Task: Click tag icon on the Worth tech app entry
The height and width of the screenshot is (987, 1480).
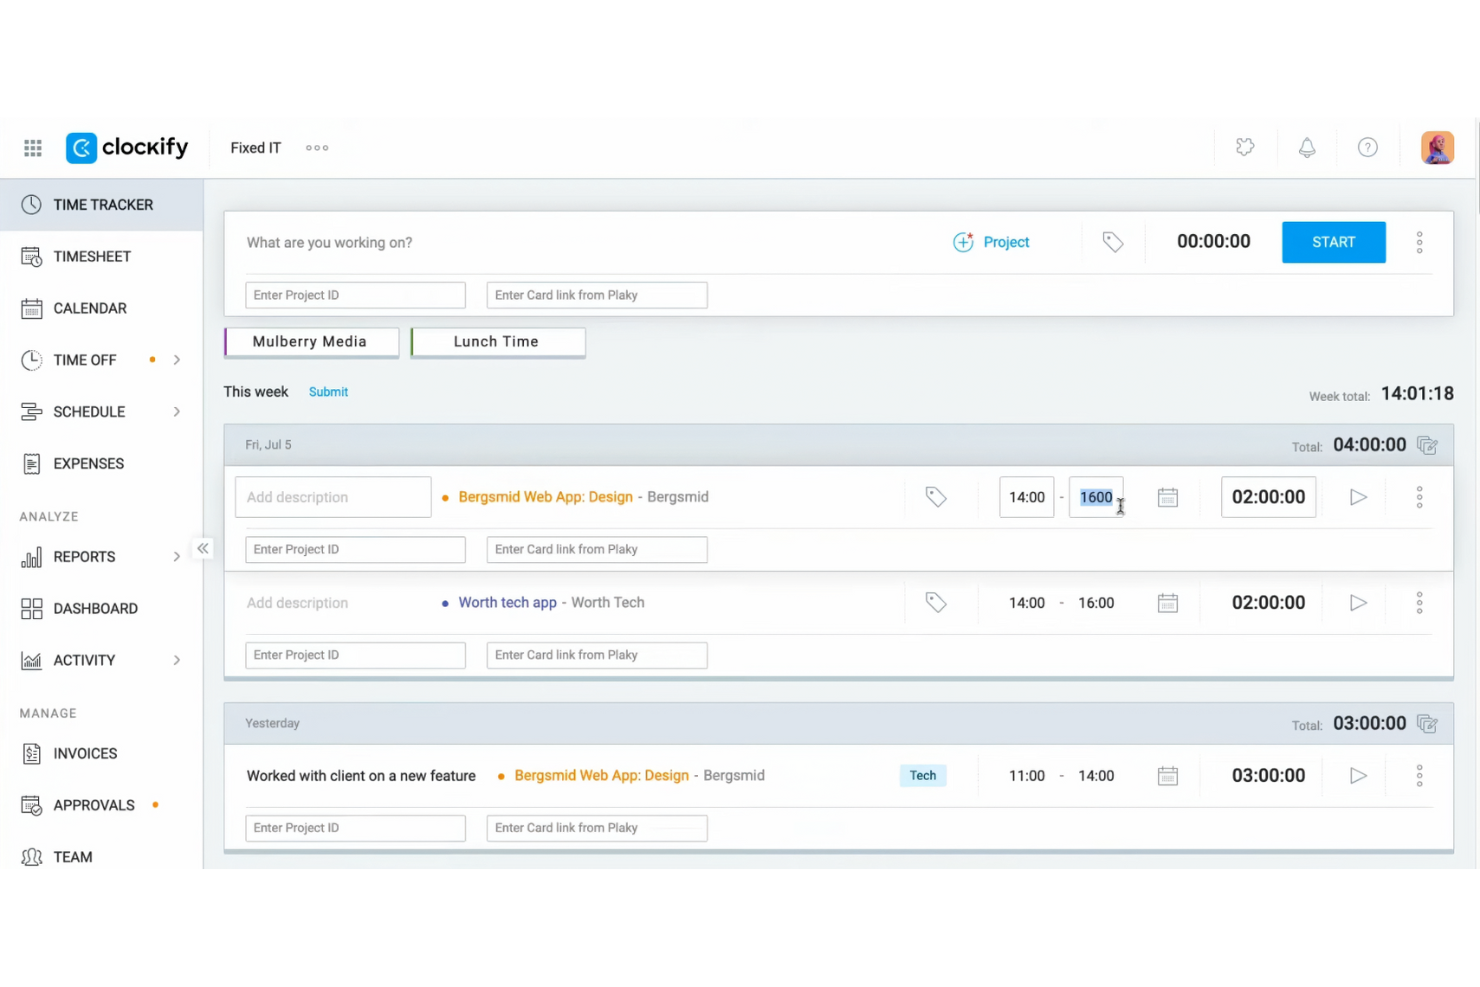Action: (x=936, y=603)
